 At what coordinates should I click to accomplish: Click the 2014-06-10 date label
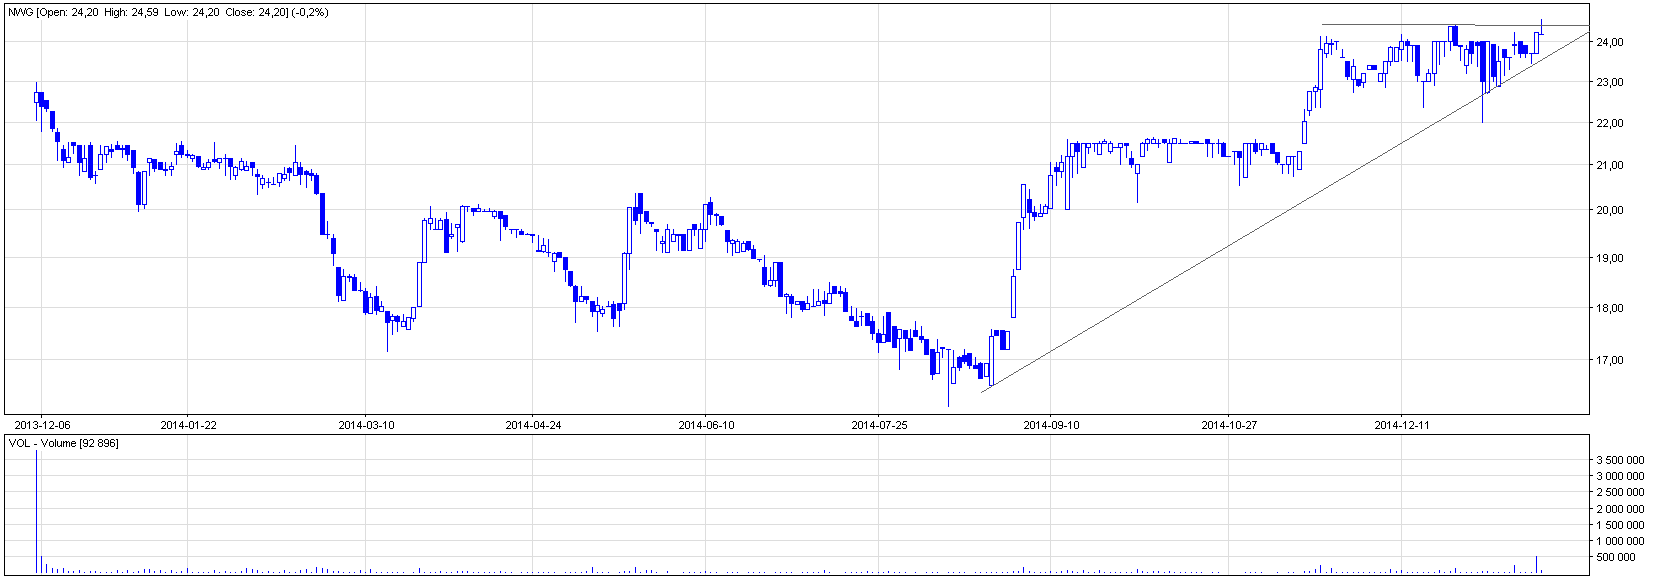(x=706, y=425)
